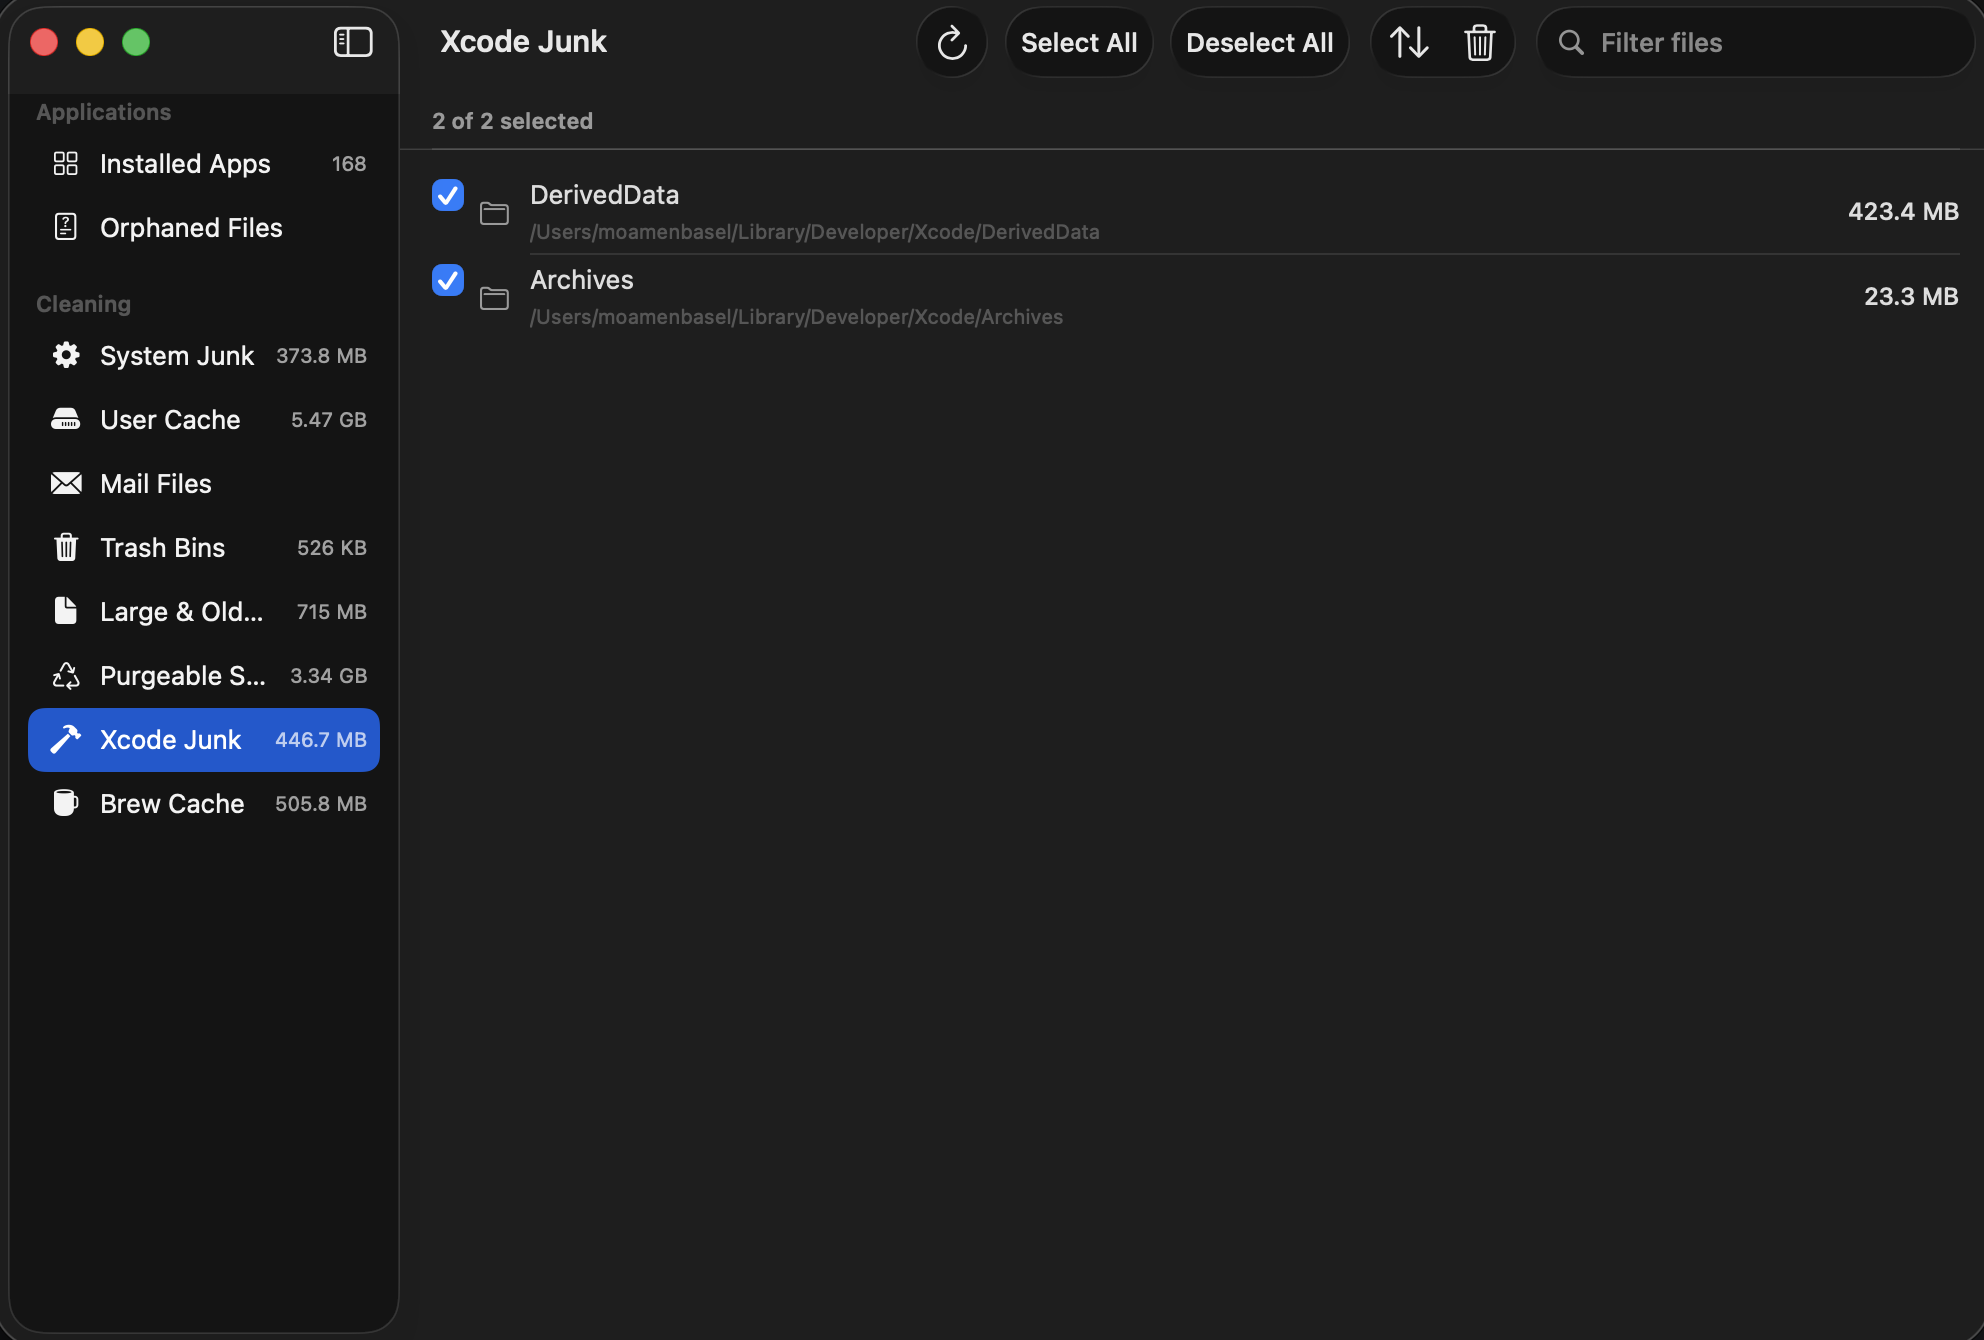Open the Brew Cache mug icon
The height and width of the screenshot is (1340, 1984).
pyautogui.click(x=65, y=803)
